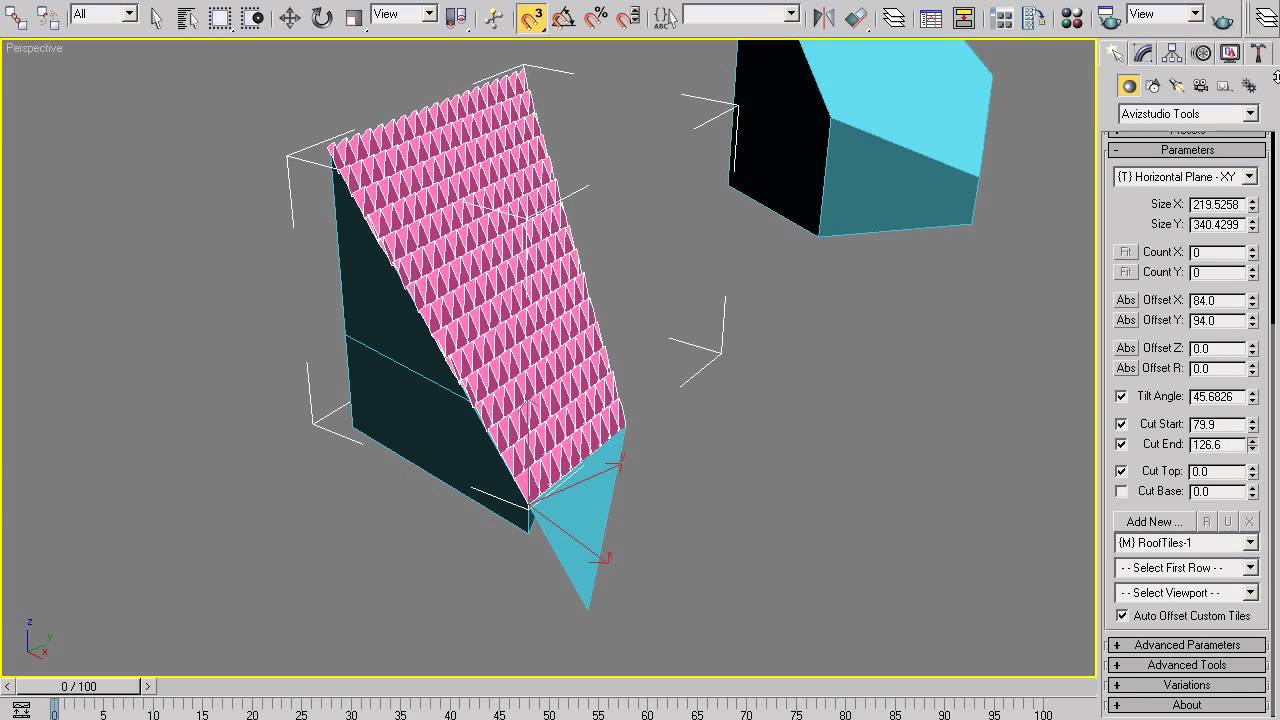The width and height of the screenshot is (1280, 720).
Task: Open named selection sets dropdown
Action: (742, 14)
